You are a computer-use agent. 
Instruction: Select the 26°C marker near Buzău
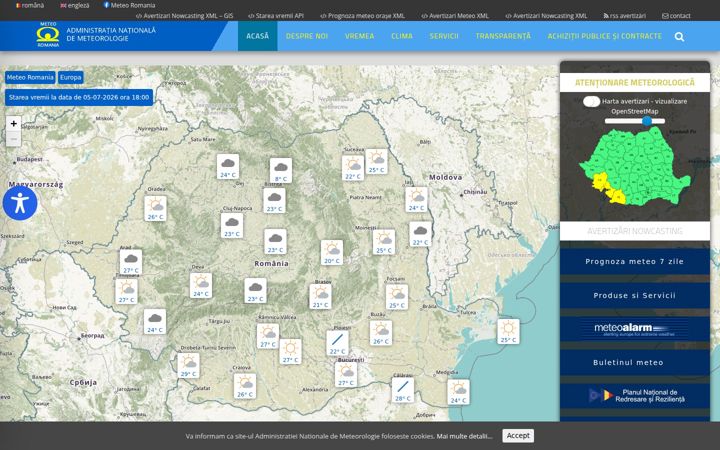[381, 333]
